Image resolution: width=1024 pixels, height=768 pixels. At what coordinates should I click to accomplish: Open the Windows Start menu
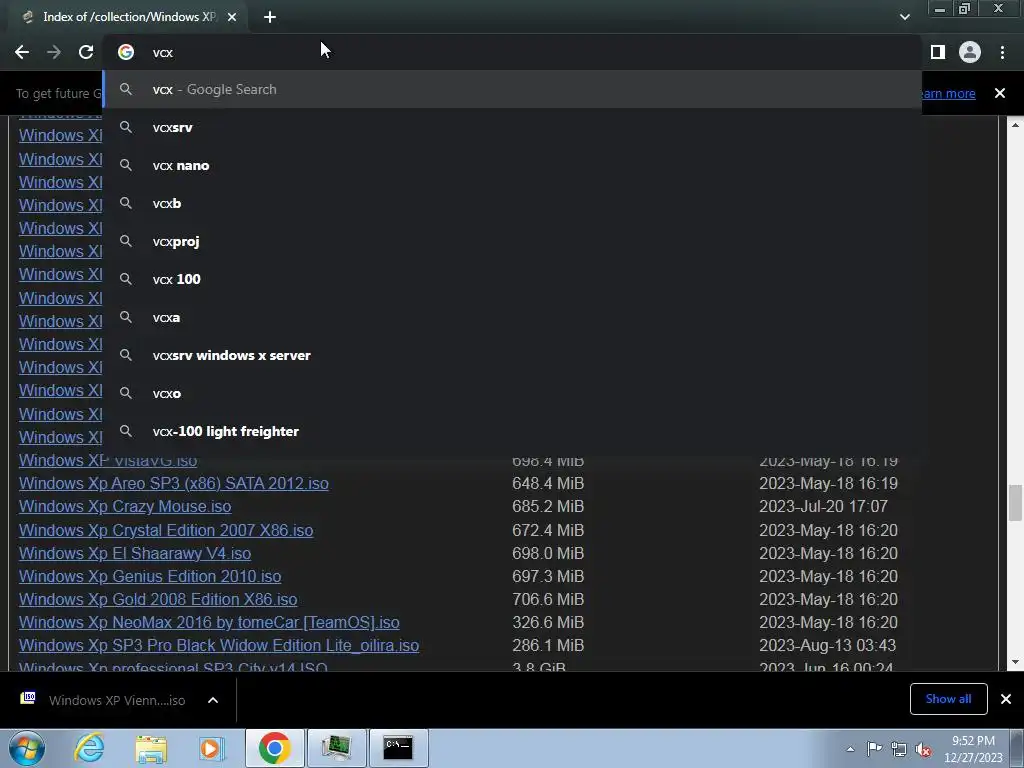click(x=27, y=748)
